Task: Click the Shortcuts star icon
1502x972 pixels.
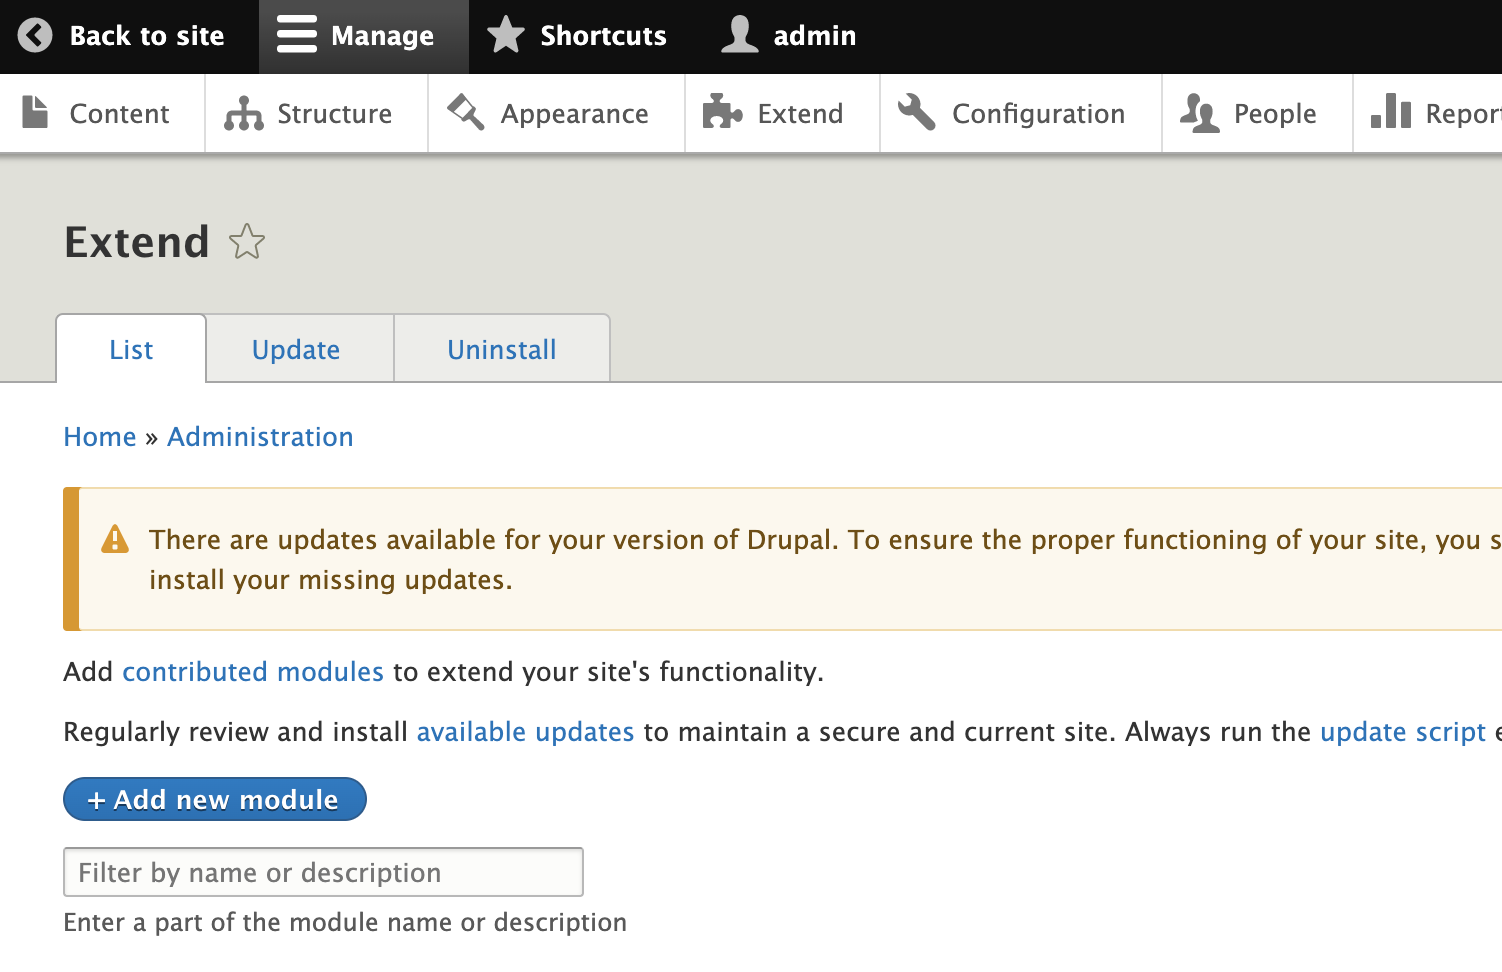Action: tap(506, 35)
